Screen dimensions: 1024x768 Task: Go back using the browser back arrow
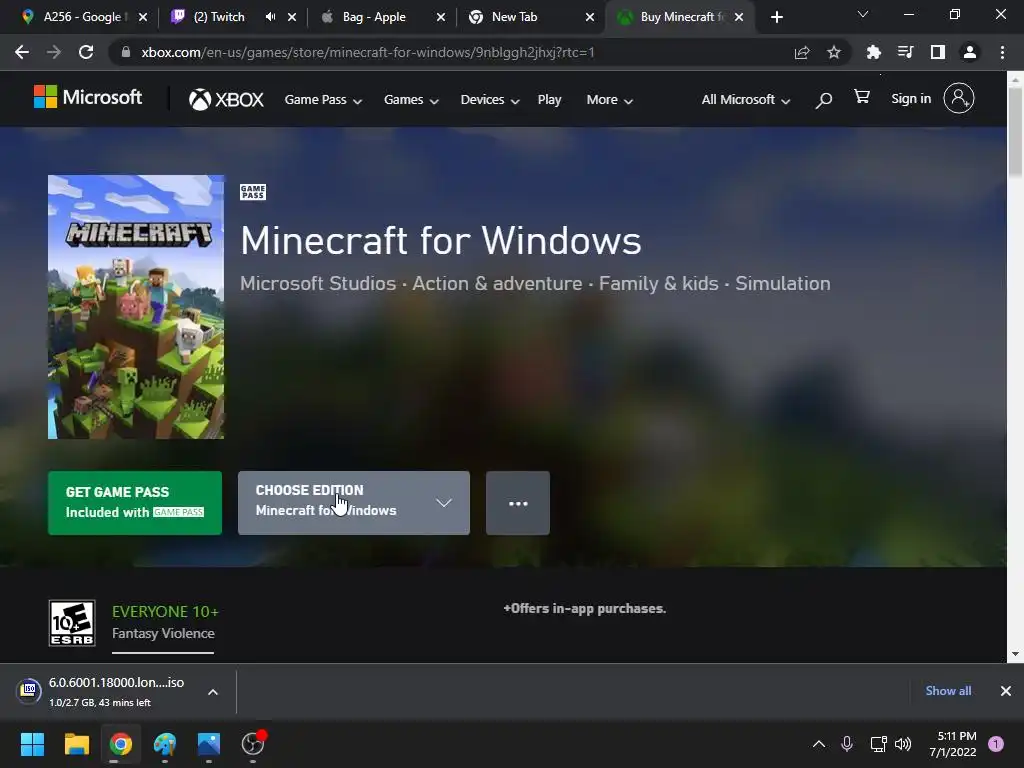[x=22, y=52]
